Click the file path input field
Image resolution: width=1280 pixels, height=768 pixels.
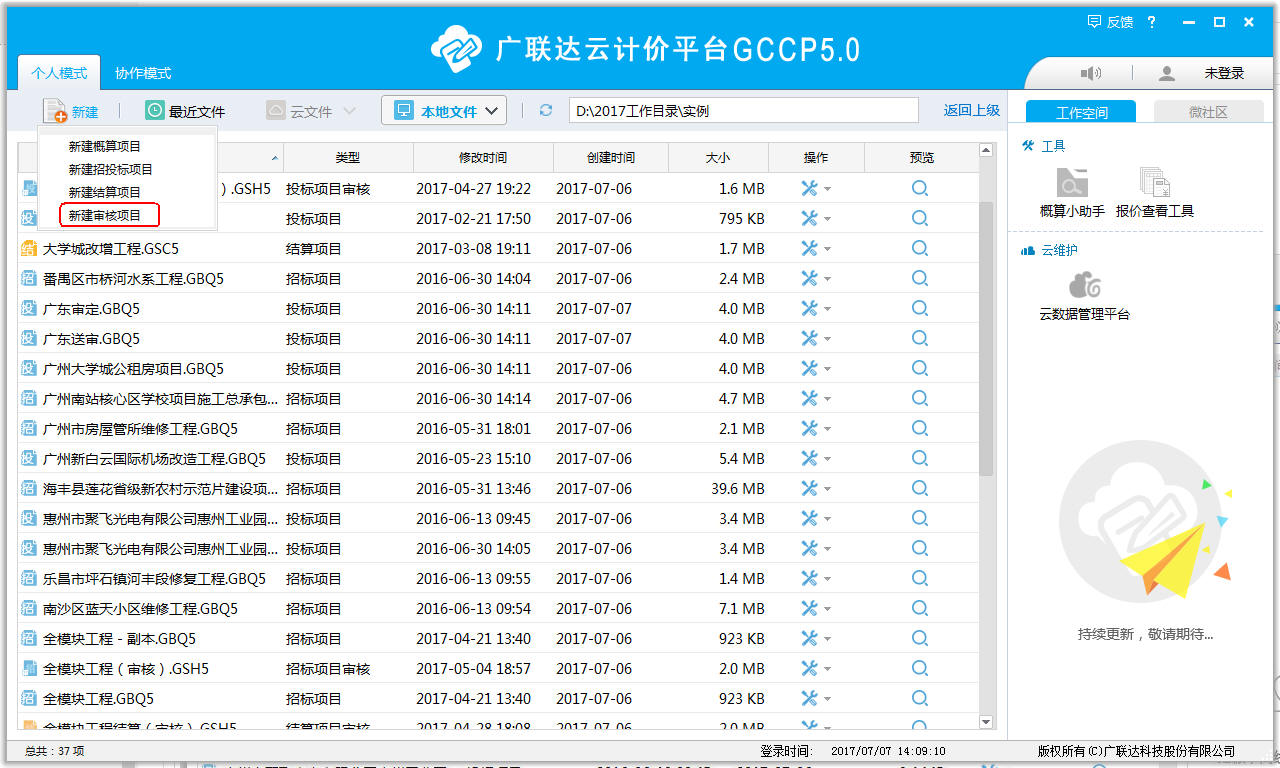[743, 111]
